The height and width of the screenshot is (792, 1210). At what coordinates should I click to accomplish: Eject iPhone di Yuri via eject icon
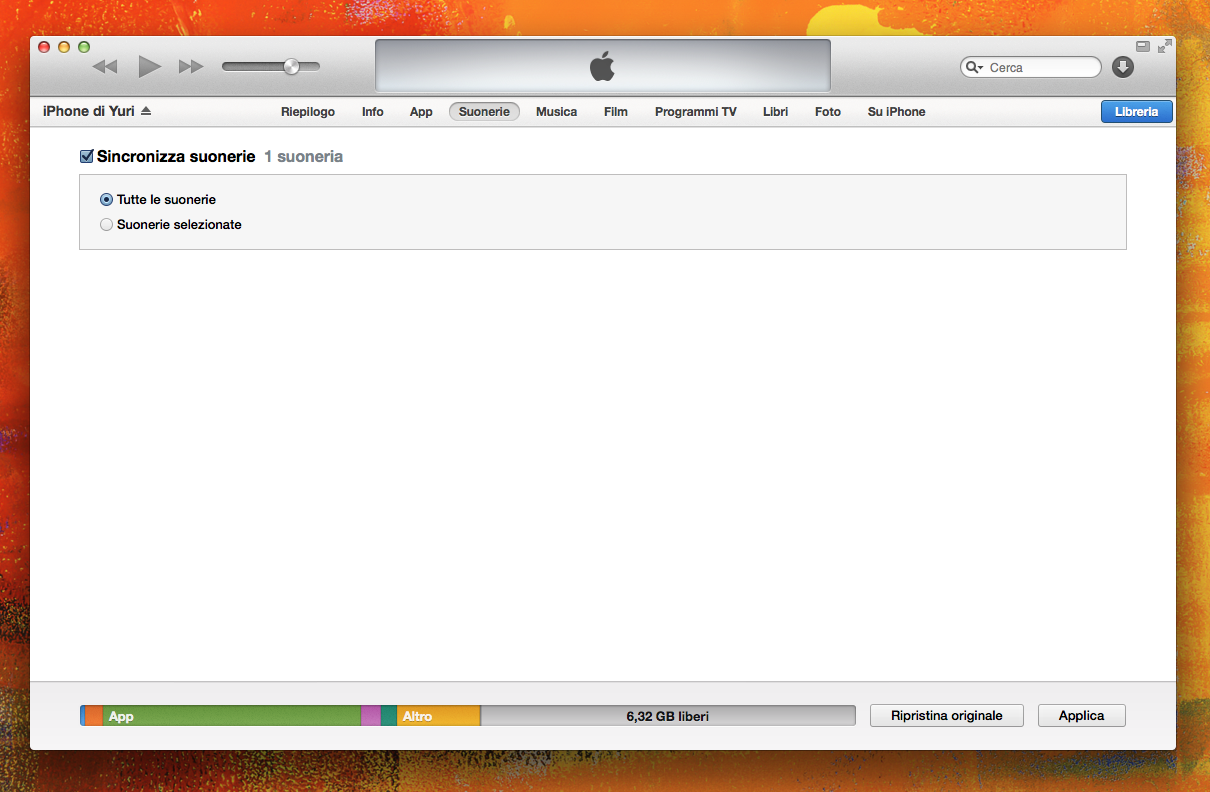[146, 111]
